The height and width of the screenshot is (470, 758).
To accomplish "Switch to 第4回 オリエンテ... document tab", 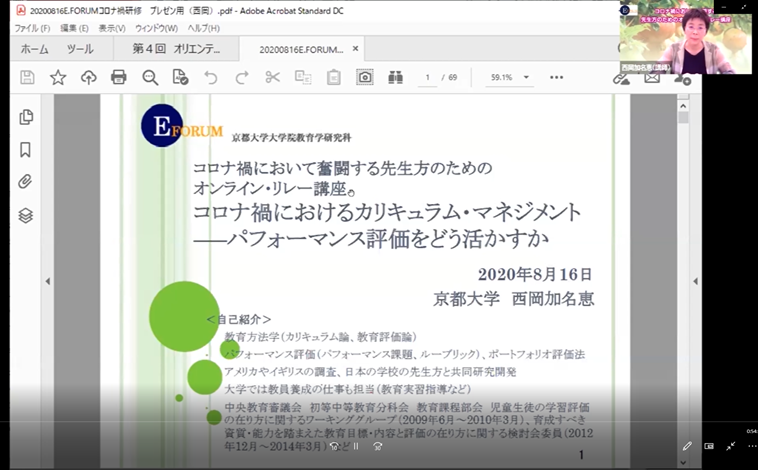I will (x=176, y=49).
